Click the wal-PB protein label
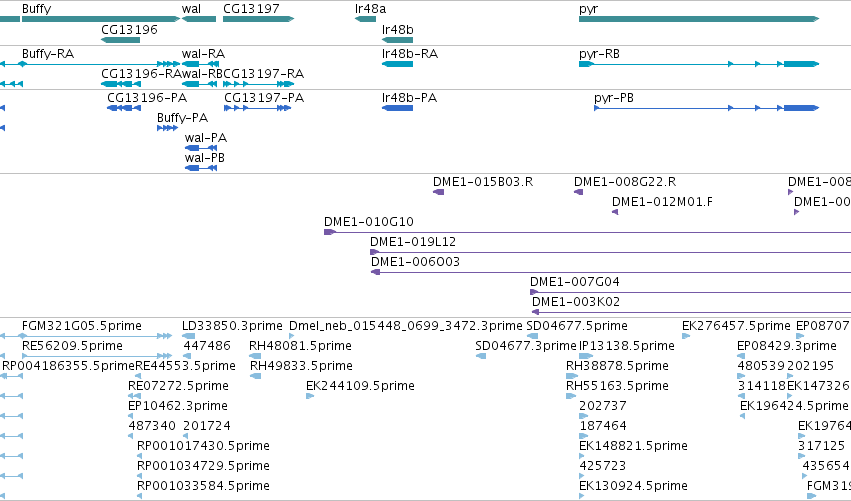This screenshot has height=501, width=851. (x=205, y=158)
